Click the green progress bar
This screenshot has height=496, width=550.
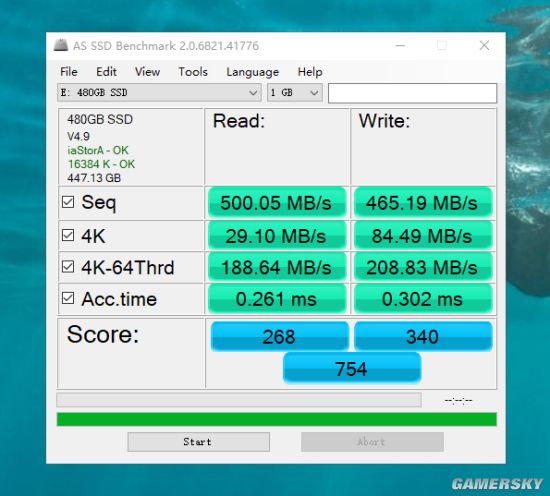point(276,419)
